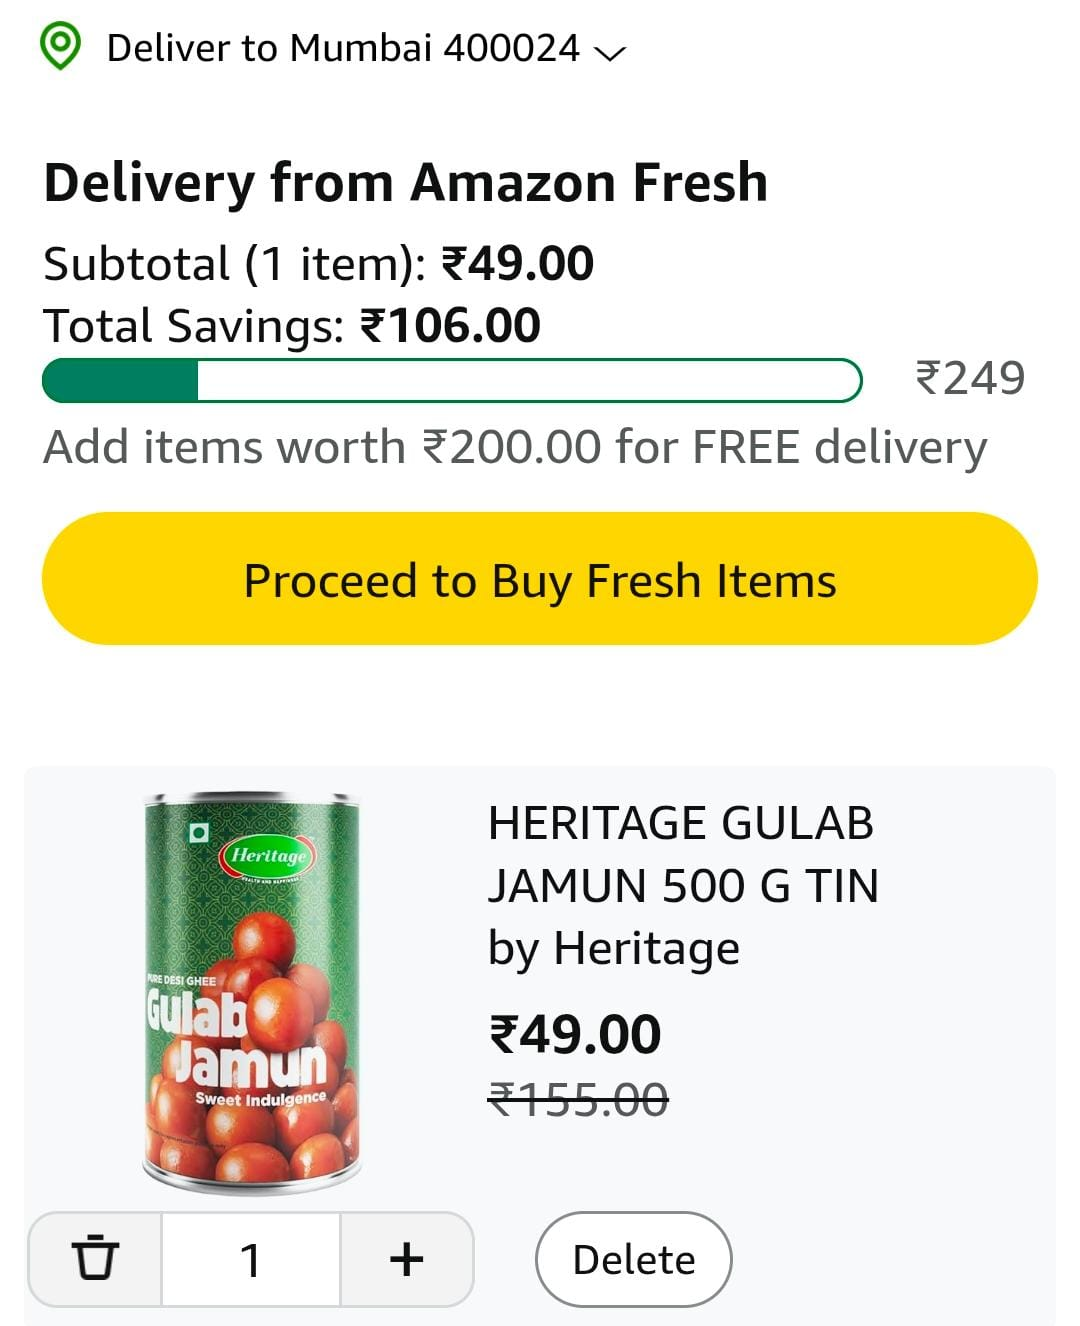Tap the Add items worth ₹200.00 message
Screen dimensions: 1080x1326
514,447
